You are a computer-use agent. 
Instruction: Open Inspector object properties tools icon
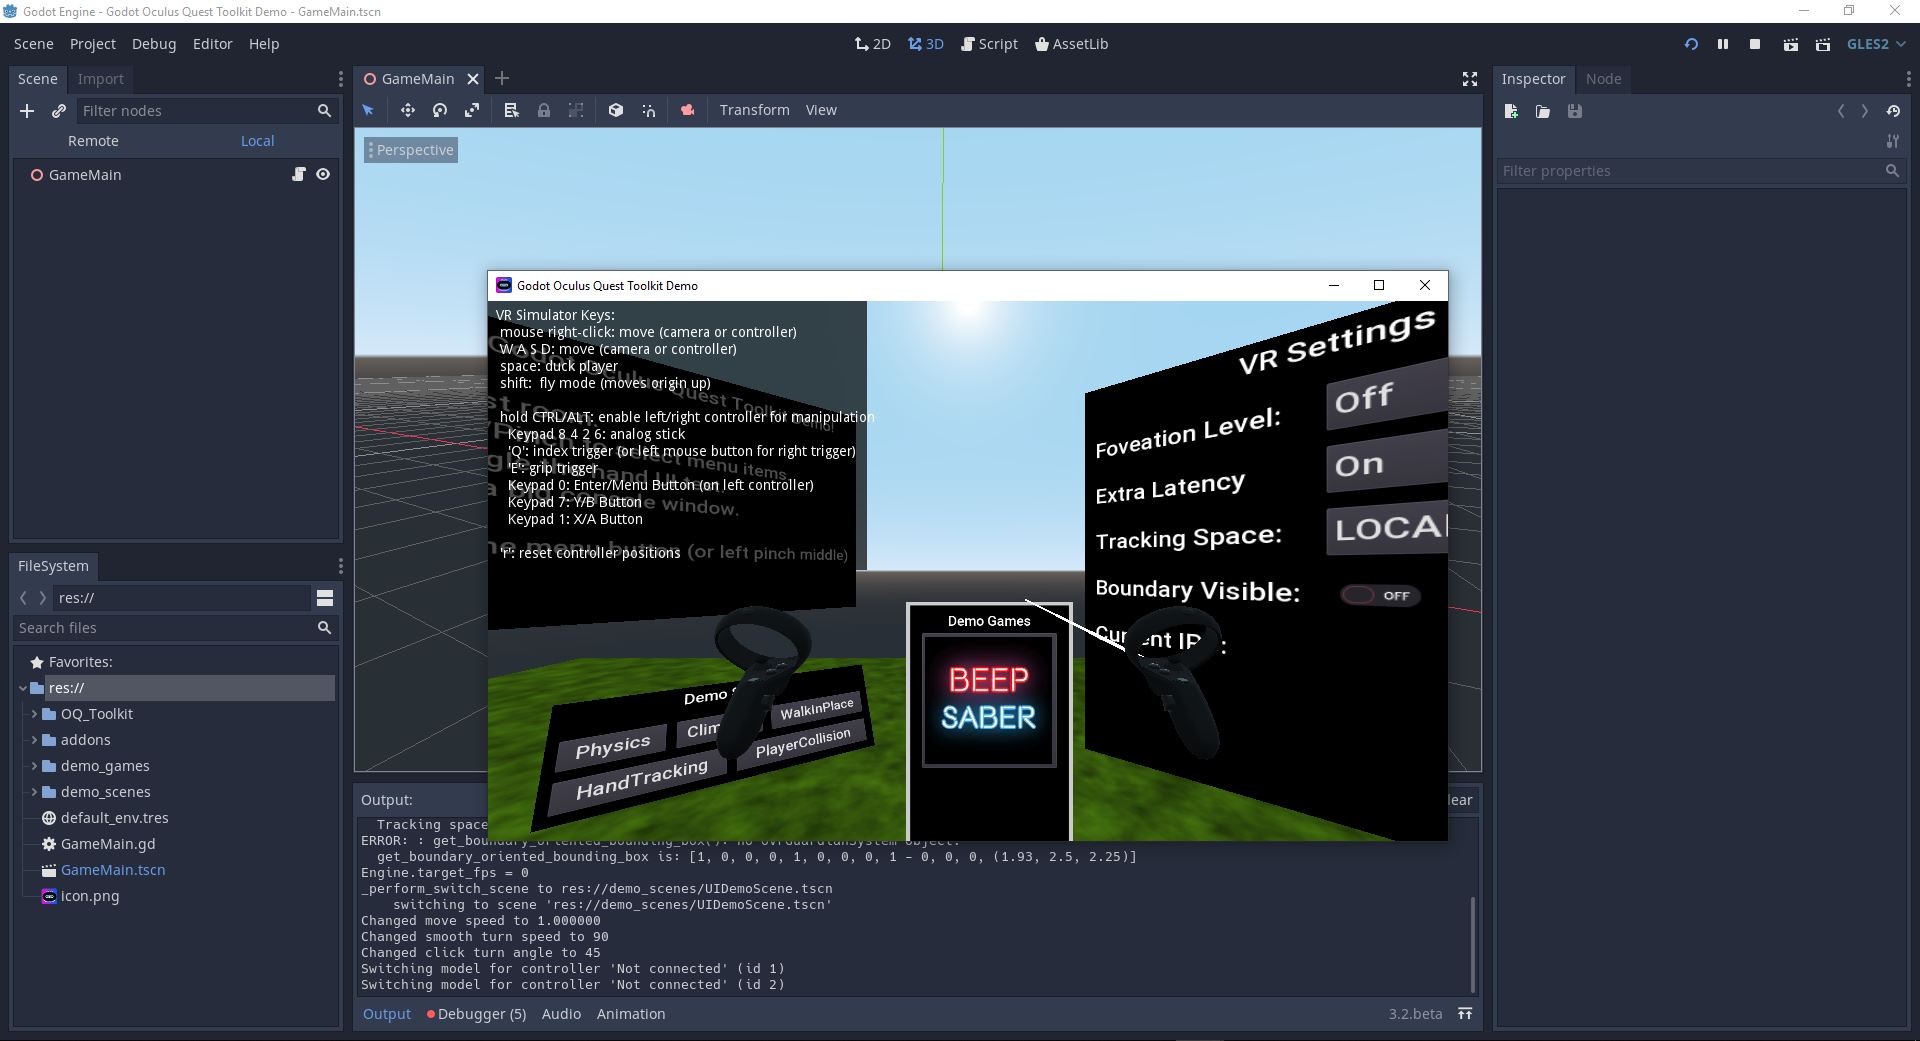point(1892,141)
